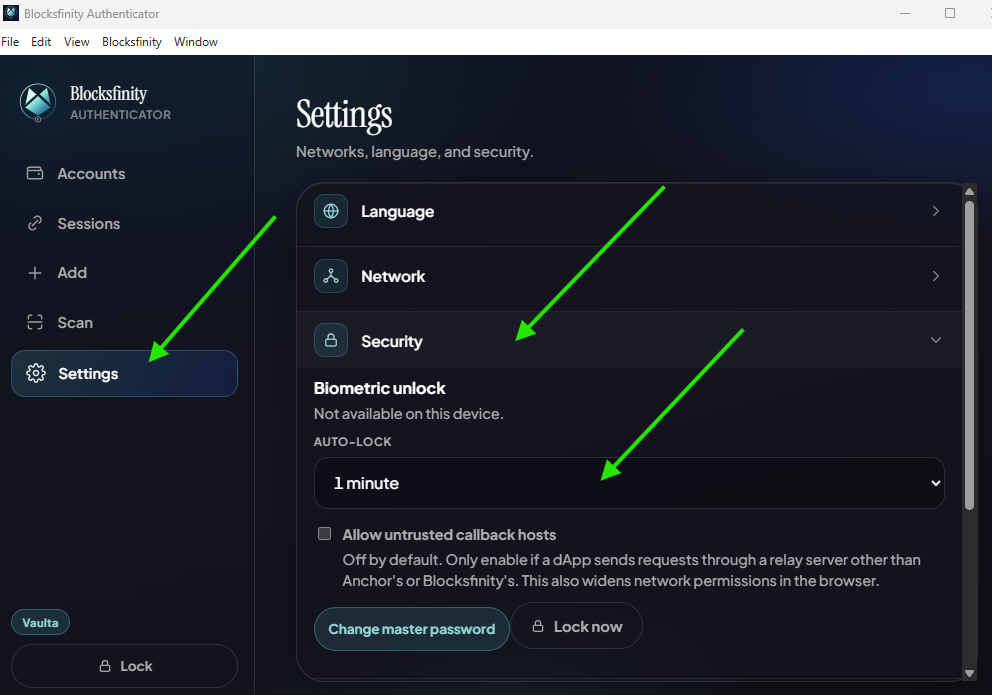The height and width of the screenshot is (695, 992).
Task: Click the Settings gear icon
Action: [x=35, y=373]
